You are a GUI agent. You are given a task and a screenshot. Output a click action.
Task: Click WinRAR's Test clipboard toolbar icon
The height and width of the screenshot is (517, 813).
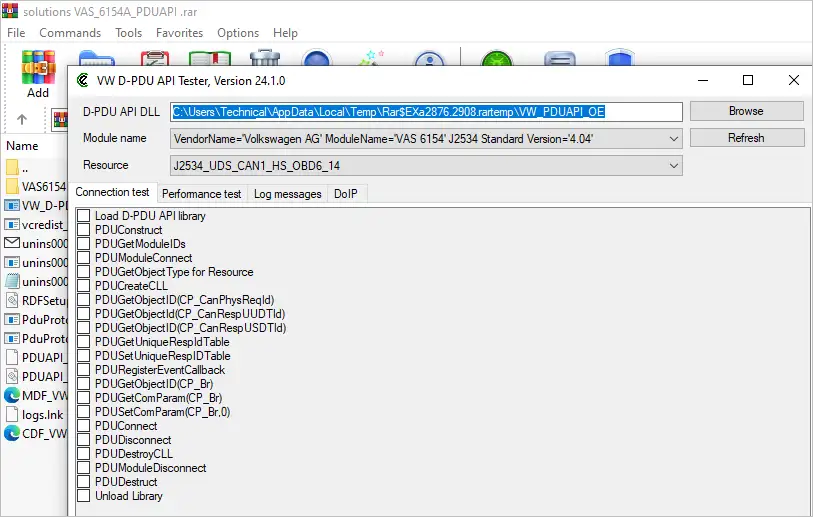[x=155, y=58]
